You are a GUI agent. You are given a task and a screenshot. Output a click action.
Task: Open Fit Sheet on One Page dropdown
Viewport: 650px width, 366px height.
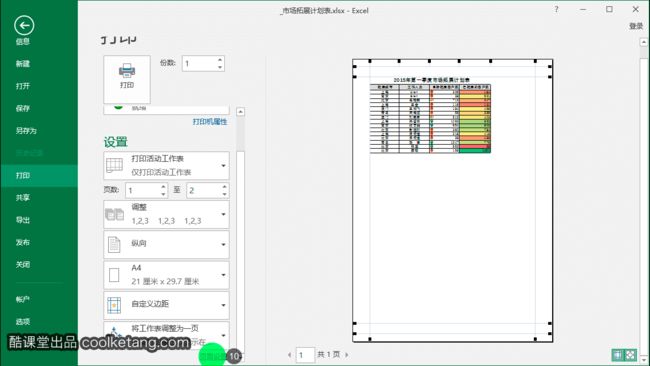[x=166, y=335]
